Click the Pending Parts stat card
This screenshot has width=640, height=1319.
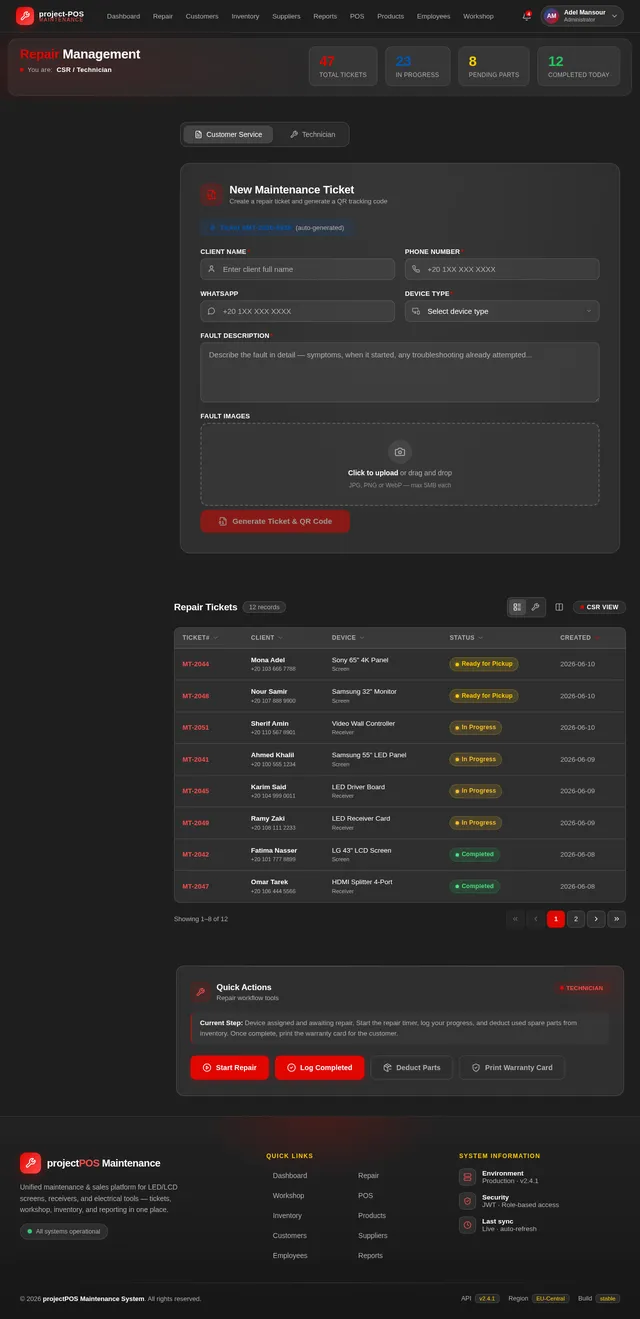(x=494, y=66)
